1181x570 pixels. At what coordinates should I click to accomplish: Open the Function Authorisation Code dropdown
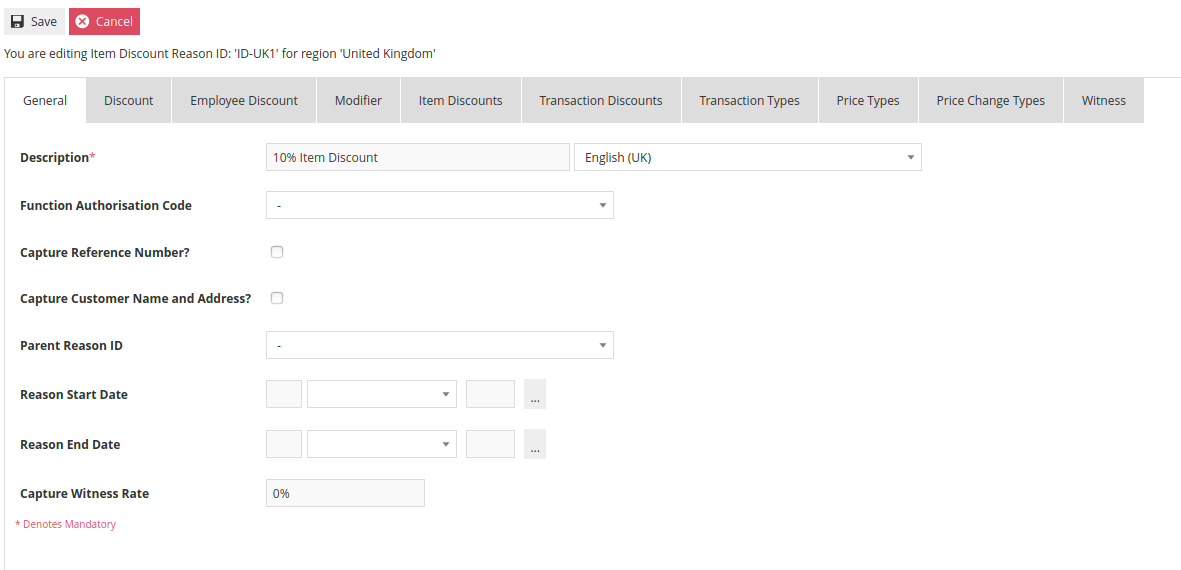pos(440,205)
